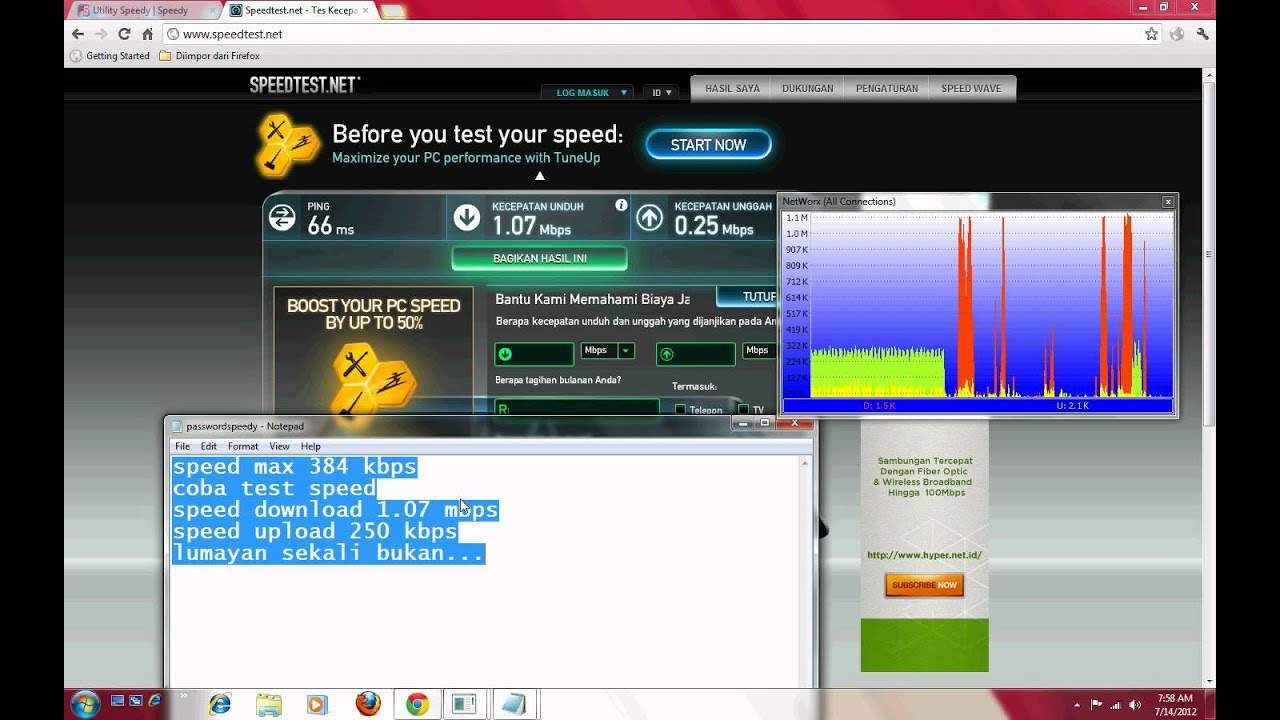Click the browser forward arrow

(x=100, y=34)
